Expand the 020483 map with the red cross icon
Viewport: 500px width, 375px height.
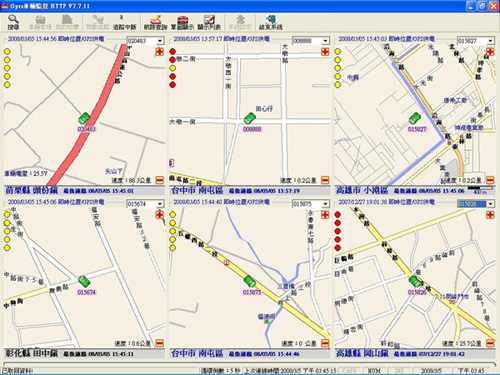pyautogui.click(x=160, y=52)
